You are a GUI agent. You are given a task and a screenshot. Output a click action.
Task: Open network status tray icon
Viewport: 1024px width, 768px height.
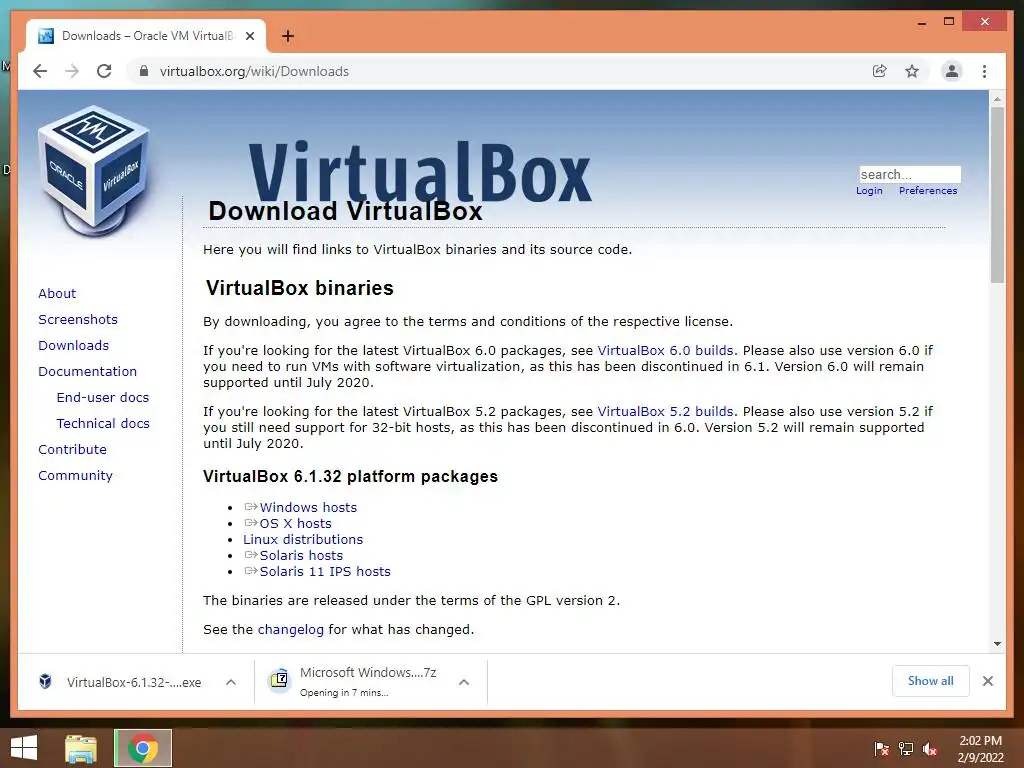[906, 749]
